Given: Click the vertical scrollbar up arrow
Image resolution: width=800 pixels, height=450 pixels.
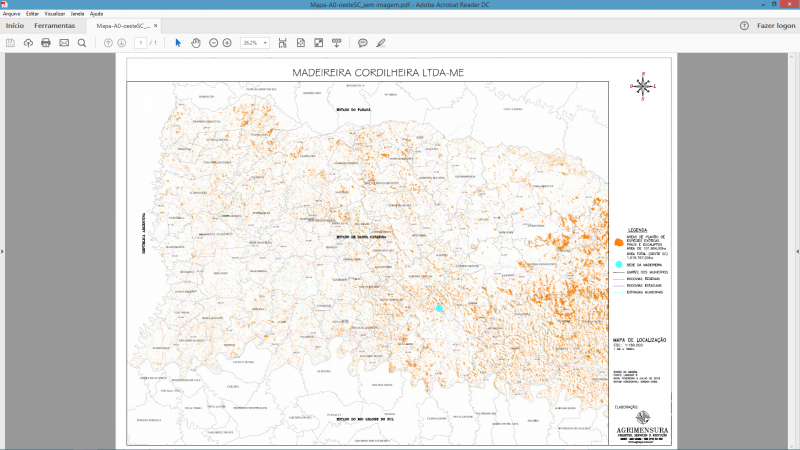Looking at the screenshot, I should (791, 56).
